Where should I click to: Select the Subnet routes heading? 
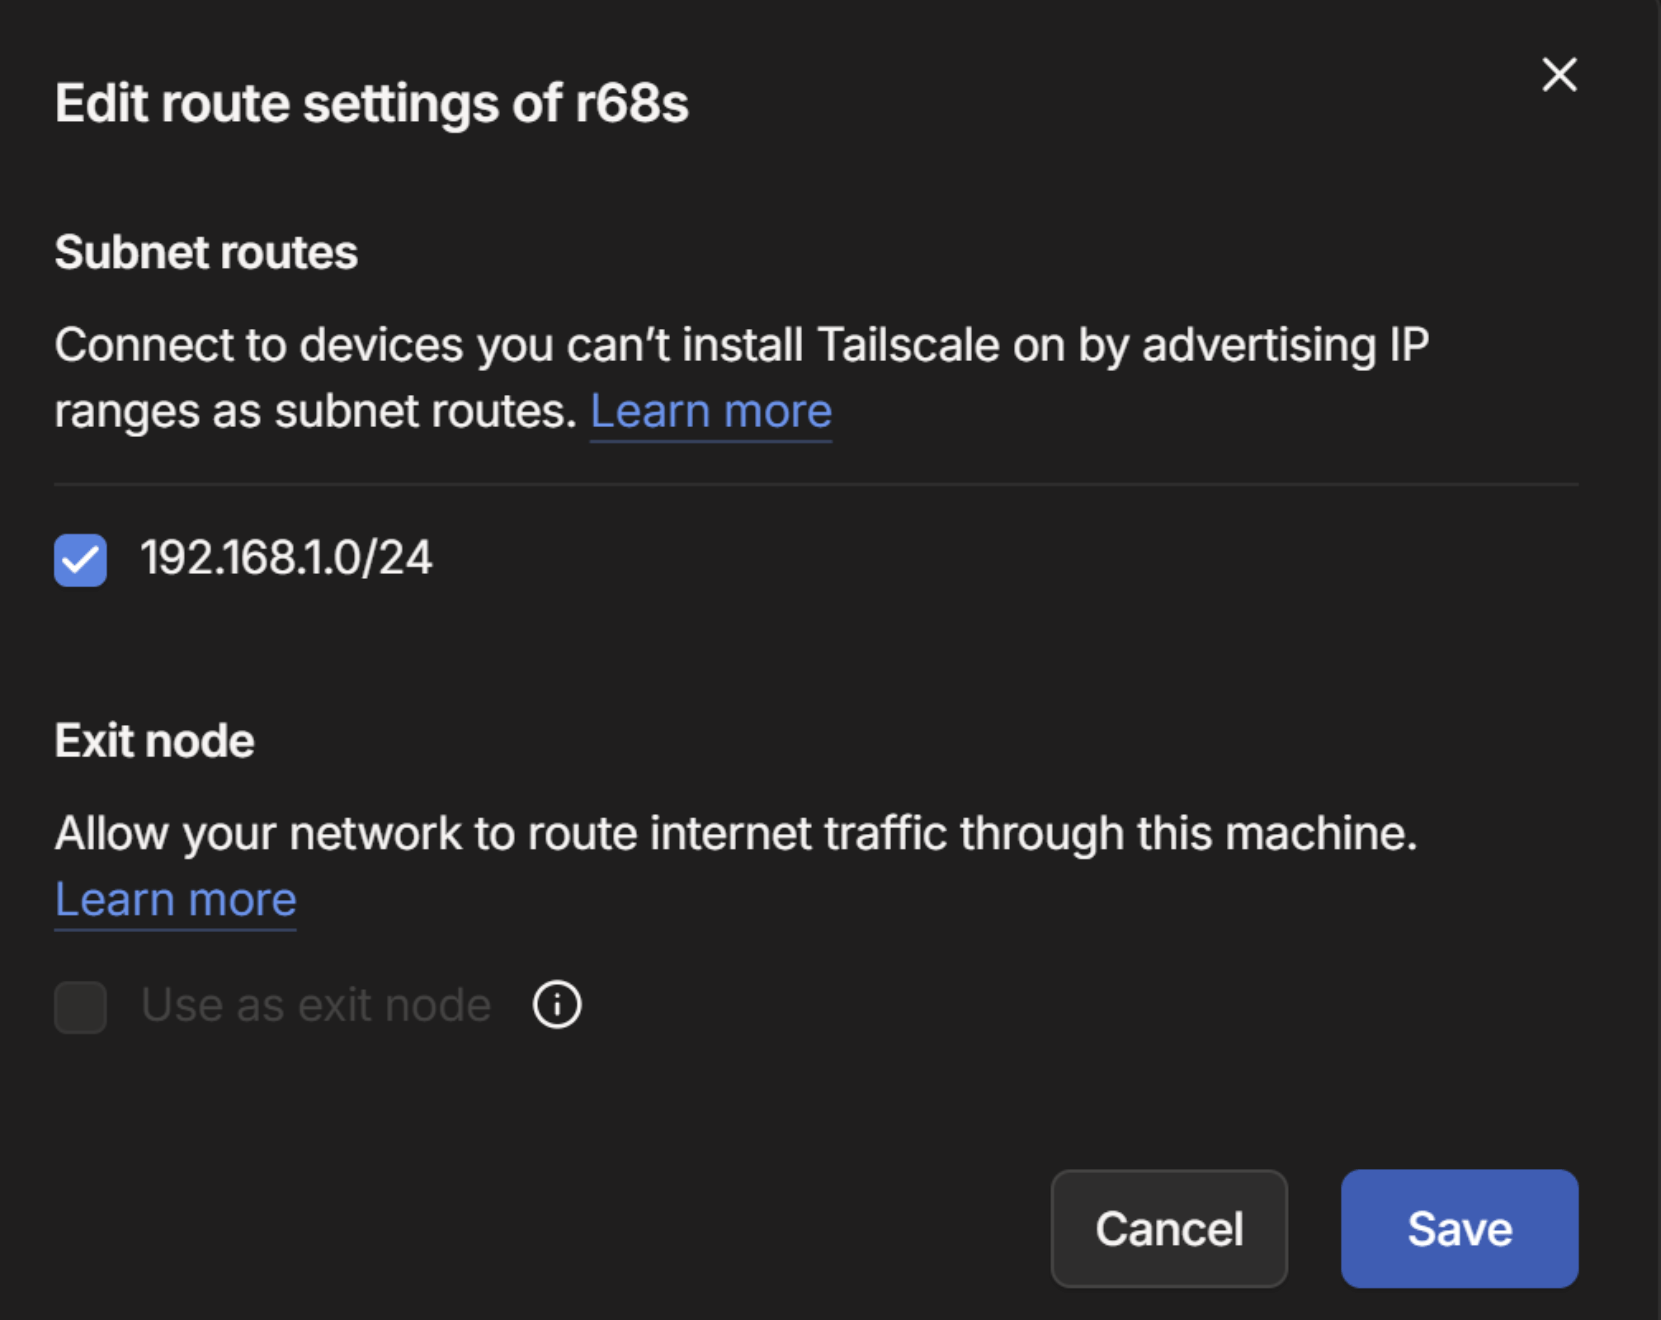click(206, 252)
